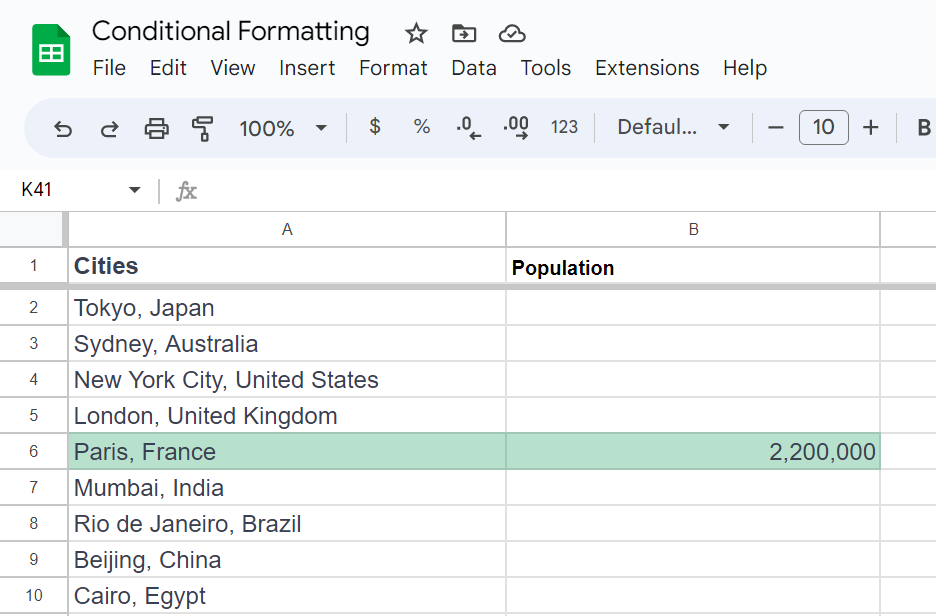This screenshot has height=616, width=936.
Task: Format as currency with dollar icon
Action: tap(375, 127)
